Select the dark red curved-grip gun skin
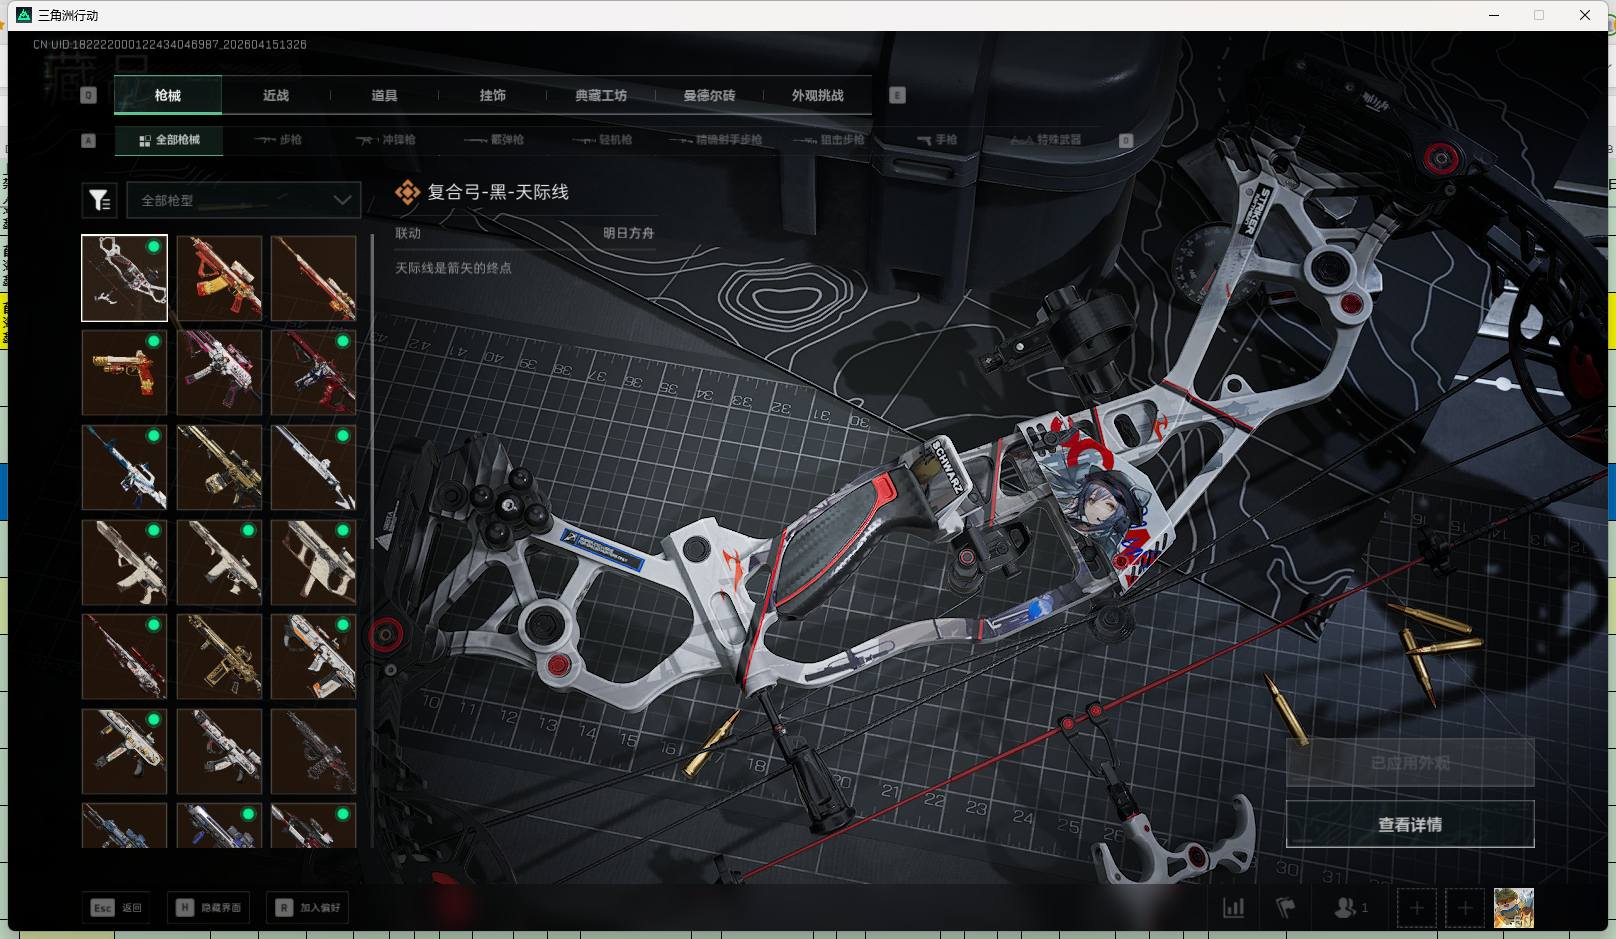 [313, 373]
